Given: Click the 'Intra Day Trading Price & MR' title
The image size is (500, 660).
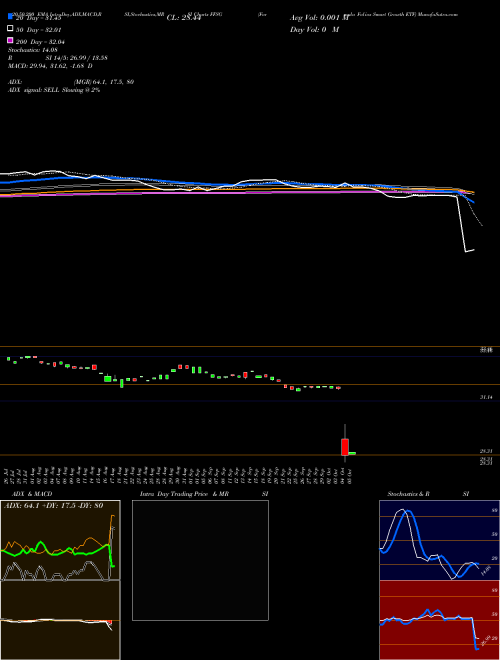Looking at the screenshot, I should coord(184,494).
